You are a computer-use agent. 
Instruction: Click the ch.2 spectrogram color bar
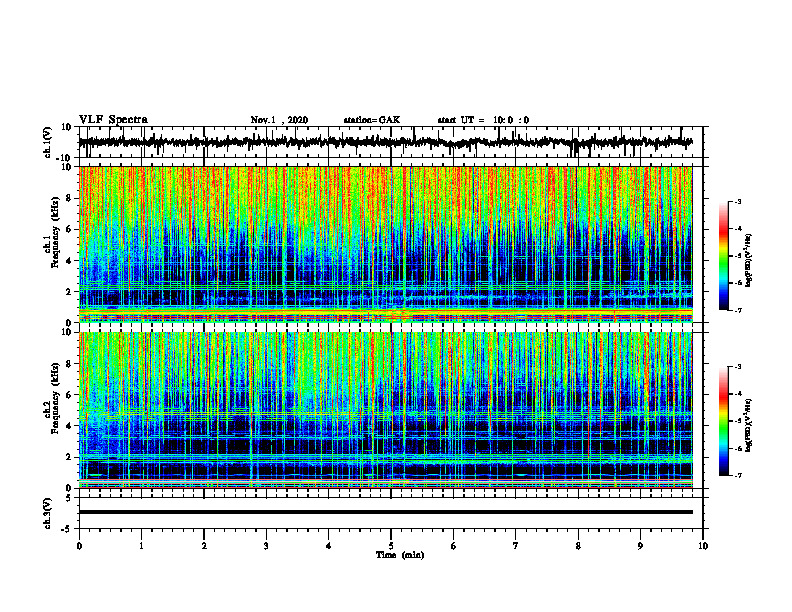724,421
